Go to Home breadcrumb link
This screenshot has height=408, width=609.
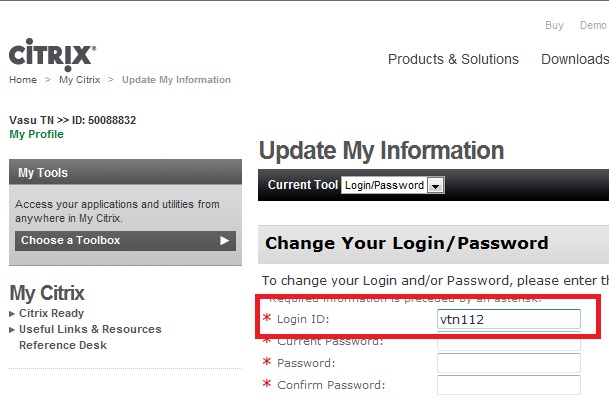[x=23, y=80]
